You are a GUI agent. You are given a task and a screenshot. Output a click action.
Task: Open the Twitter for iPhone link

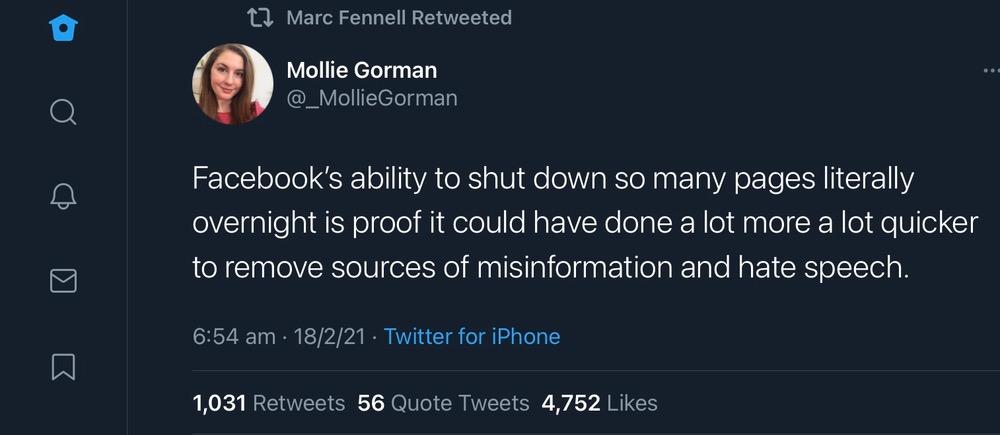[472, 336]
